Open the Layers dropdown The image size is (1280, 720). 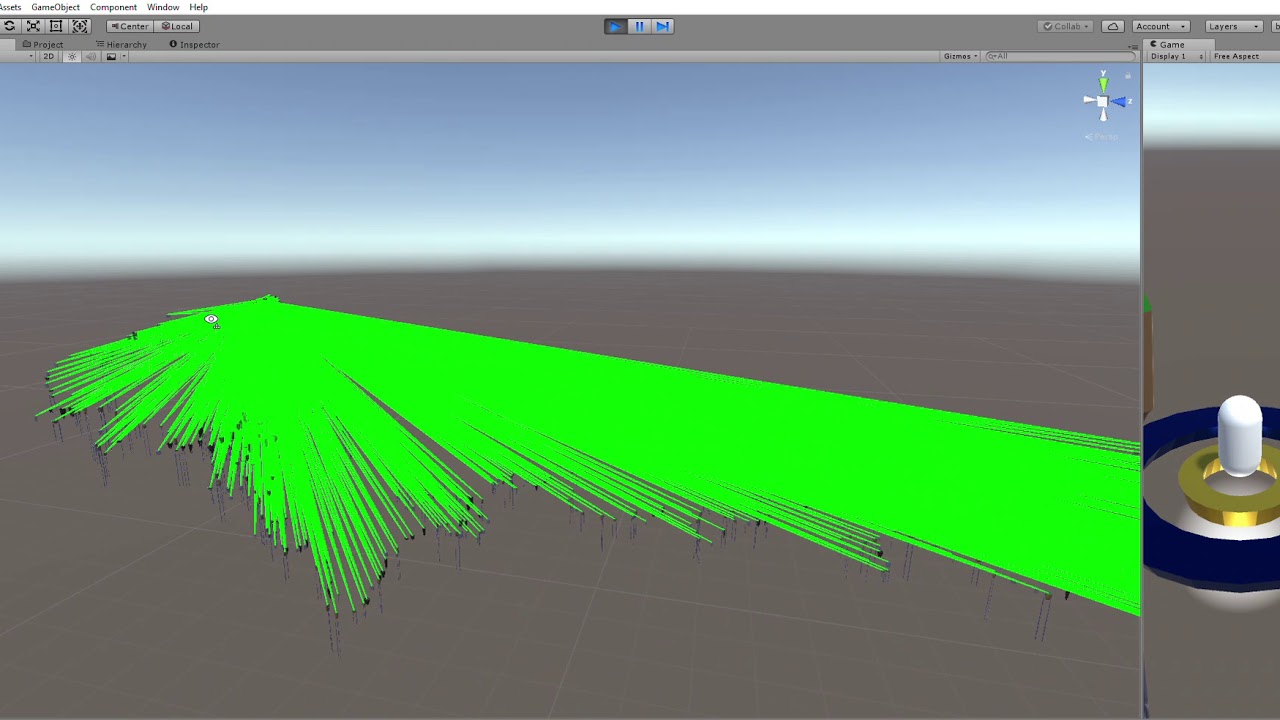tap(1233, 26)
